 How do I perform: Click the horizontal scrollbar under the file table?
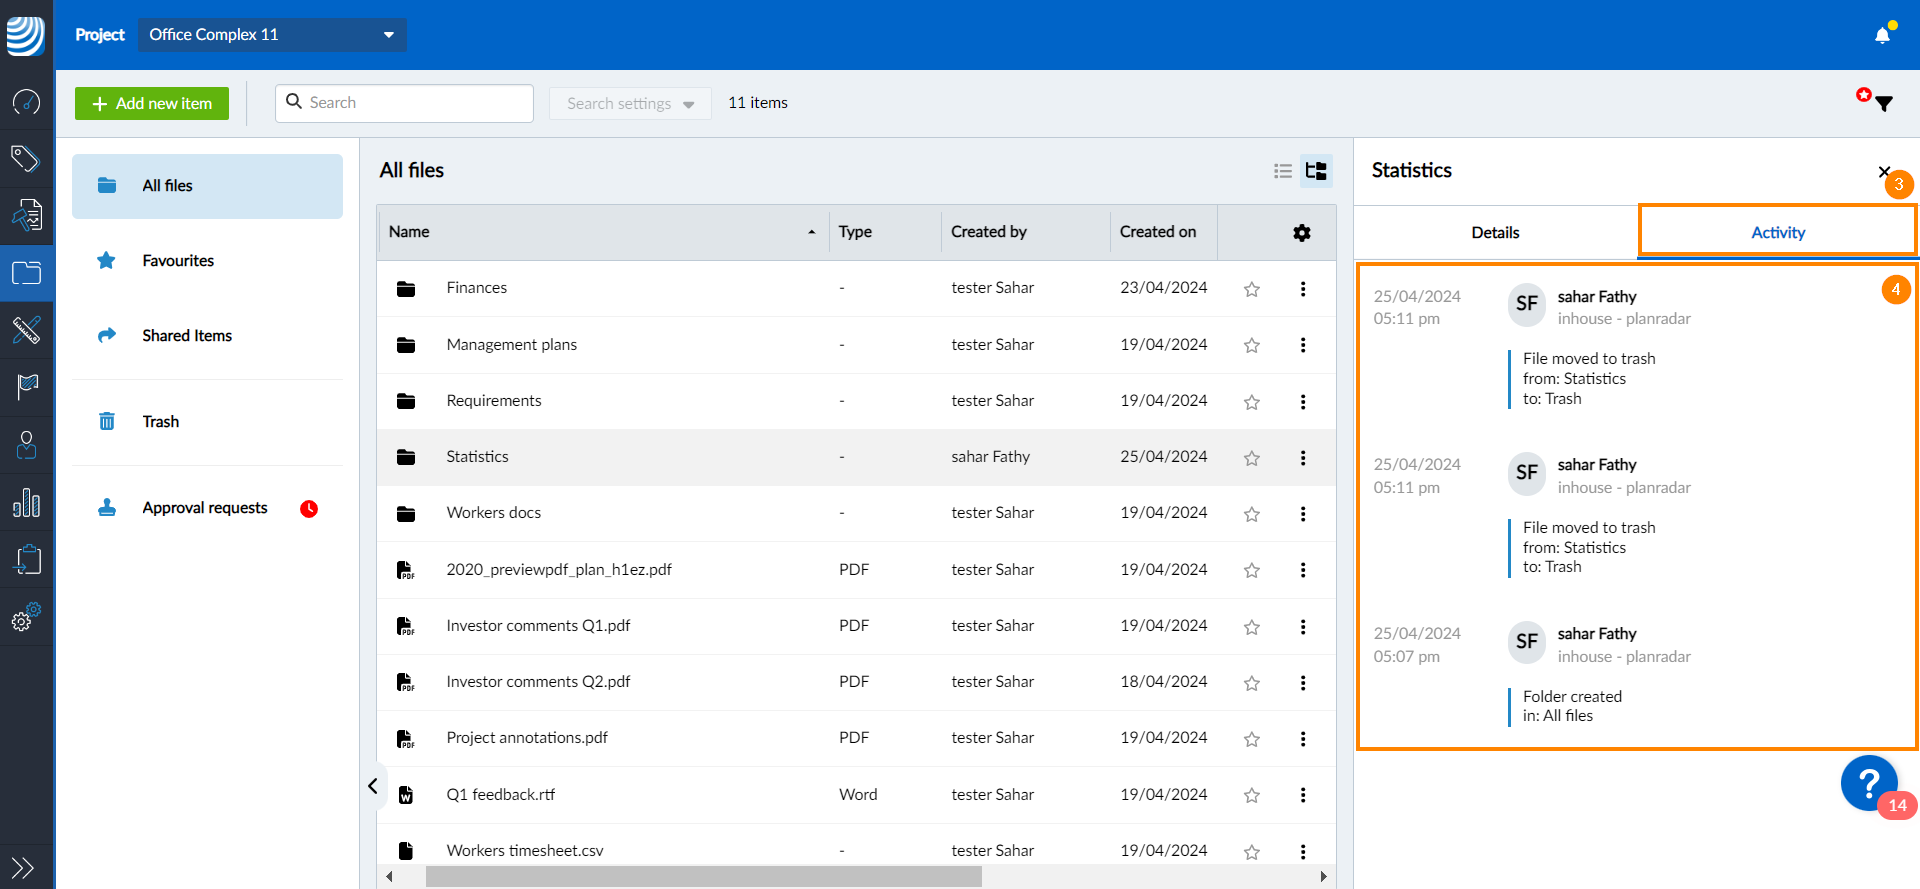703,877
